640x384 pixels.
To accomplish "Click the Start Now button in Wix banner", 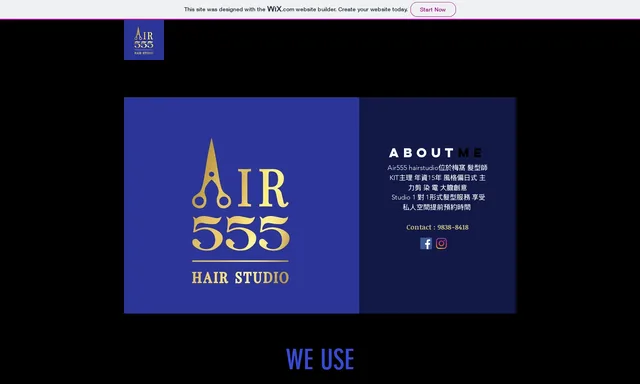I will point(433,9).
